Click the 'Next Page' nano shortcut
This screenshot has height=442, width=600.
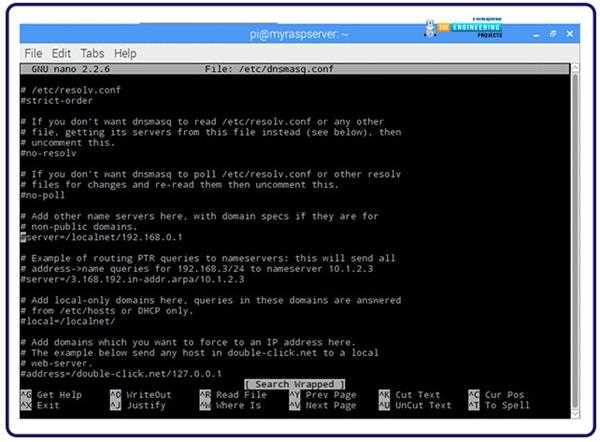click(x=323, y=405)
